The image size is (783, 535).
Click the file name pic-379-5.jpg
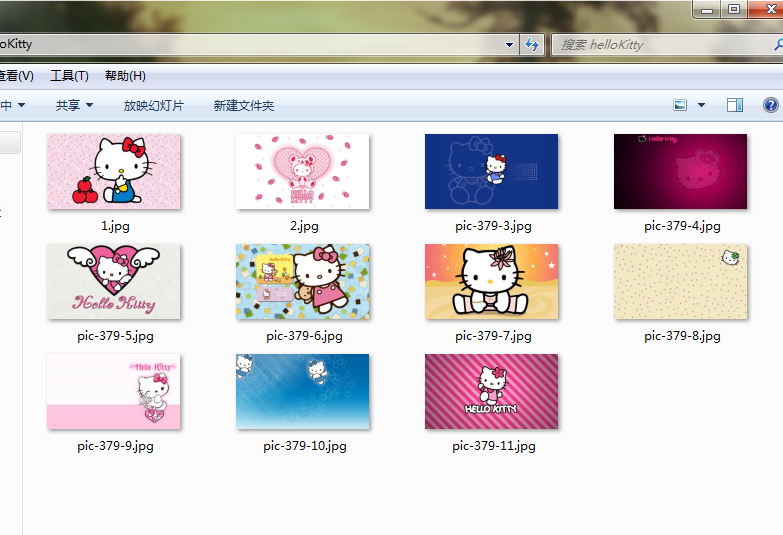(115, 336)
